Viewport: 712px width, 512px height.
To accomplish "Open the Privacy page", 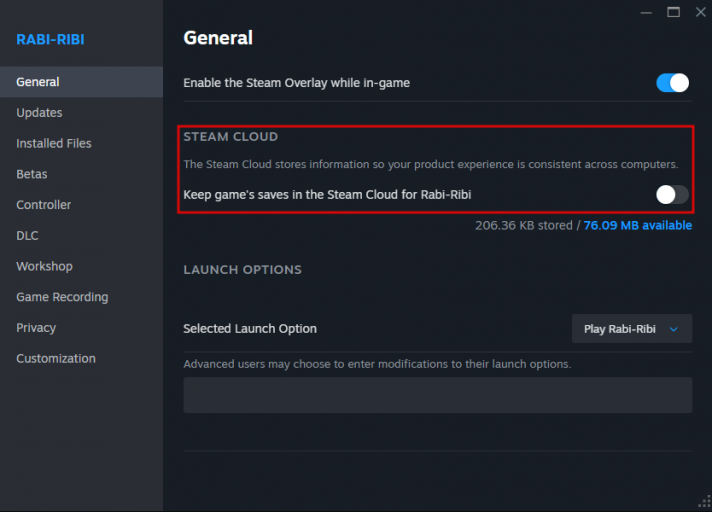I will tap(36, 328).
